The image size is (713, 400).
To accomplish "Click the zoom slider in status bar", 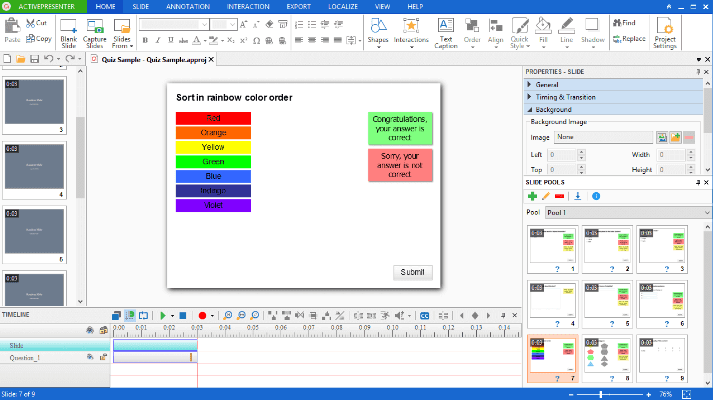I will pos(601,395).
